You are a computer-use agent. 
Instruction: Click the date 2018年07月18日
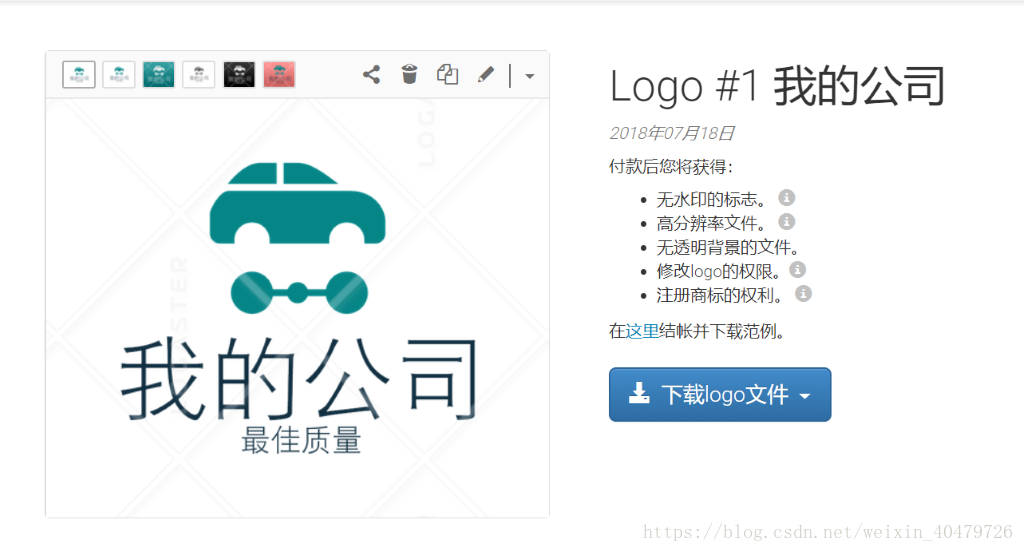[672, 133]
